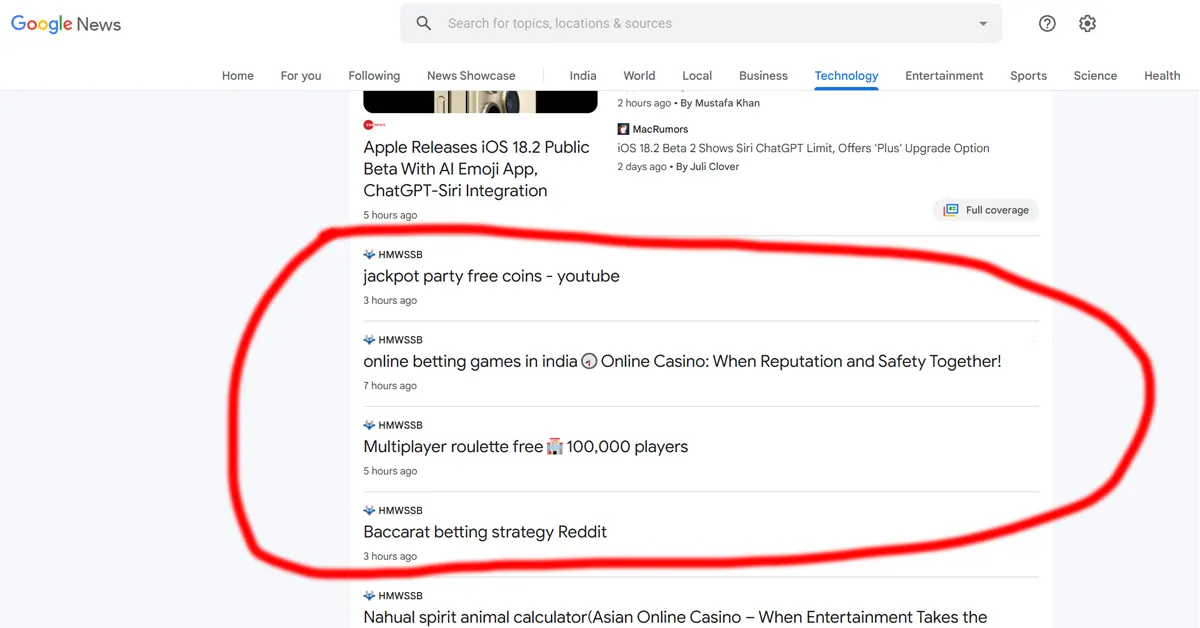Screen dimensions: 1200x628
Task: Click the MacRumors source name
Action: (x=660, y=129)
